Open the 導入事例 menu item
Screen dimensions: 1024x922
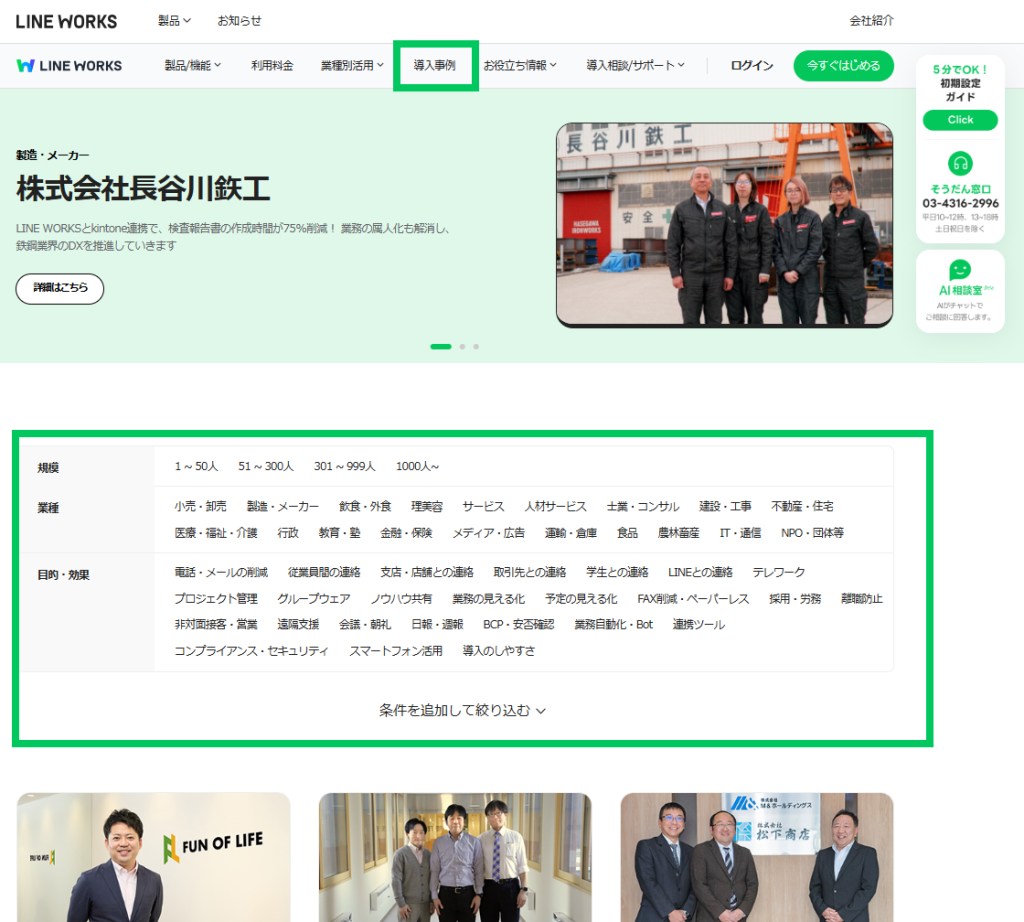pos(435,66)
